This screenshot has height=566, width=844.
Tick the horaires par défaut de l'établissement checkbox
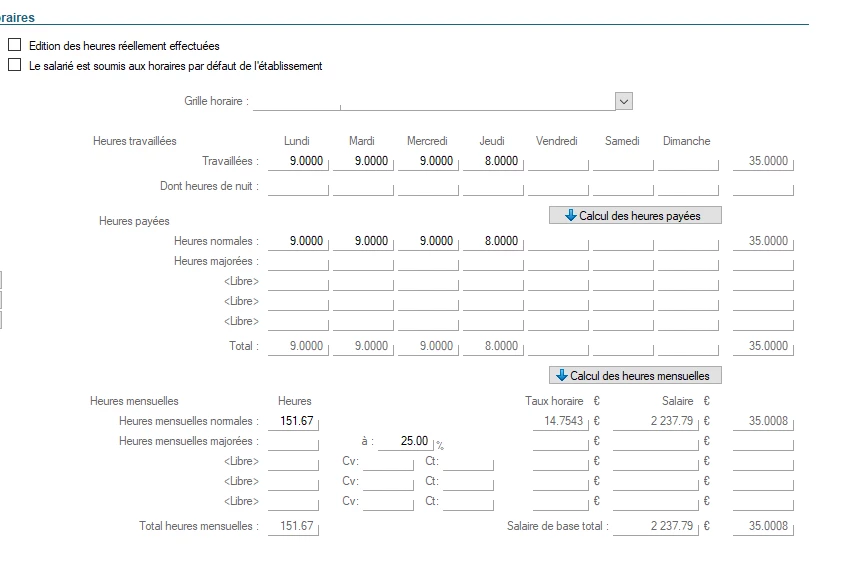[x=15, y=65]
